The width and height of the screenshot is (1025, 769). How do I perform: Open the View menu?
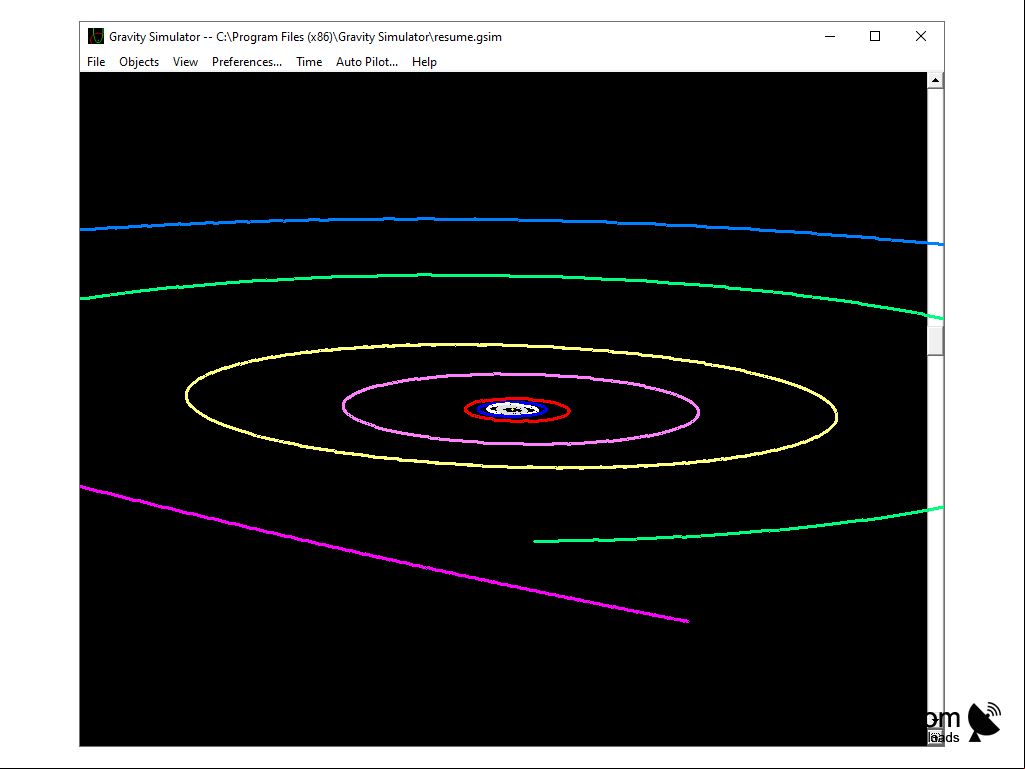(x=185, y=62)
